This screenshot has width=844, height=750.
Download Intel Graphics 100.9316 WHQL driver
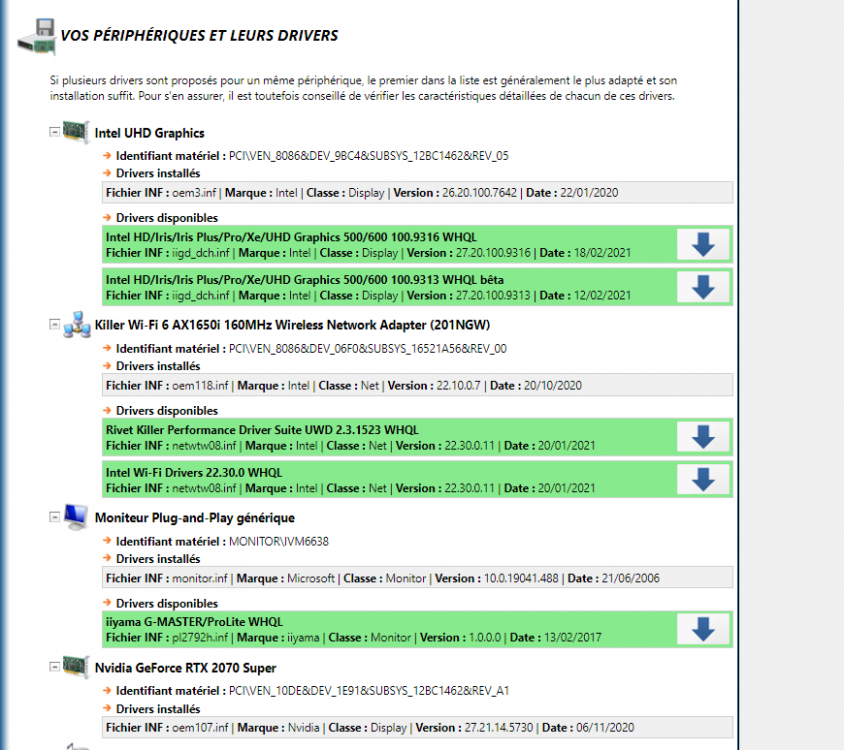[703, 244]
